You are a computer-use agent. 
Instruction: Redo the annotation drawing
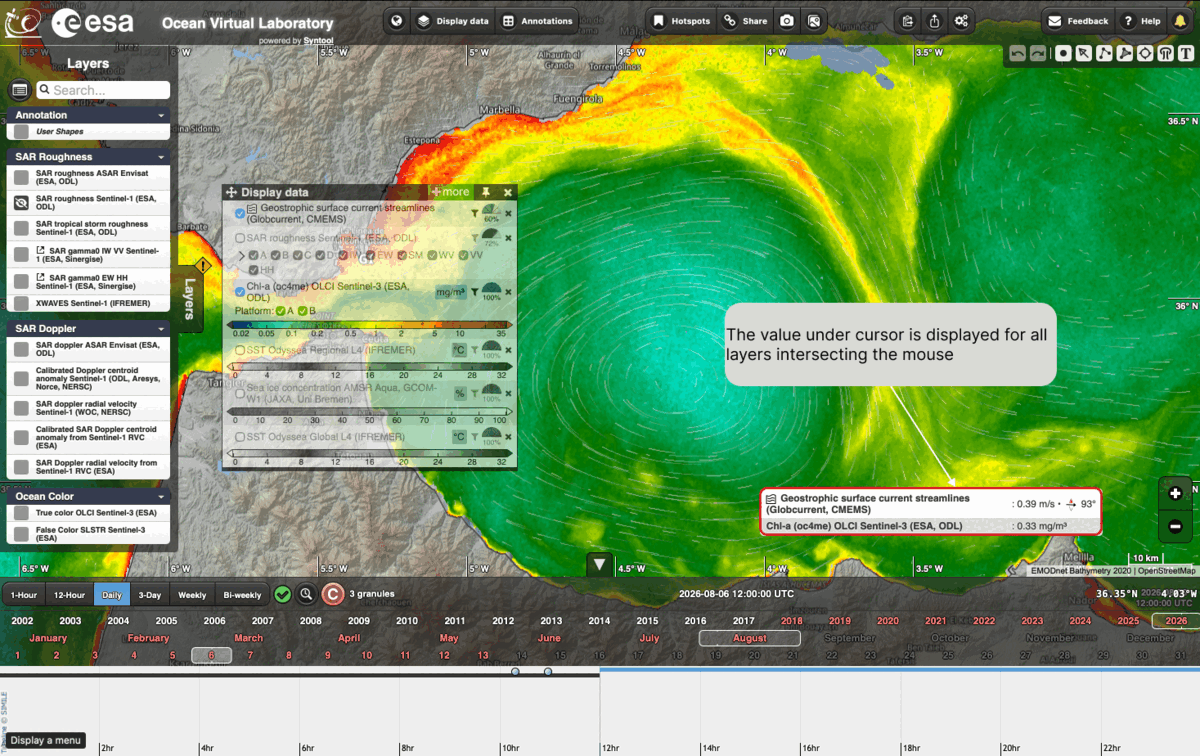[x=1039, y=54]
